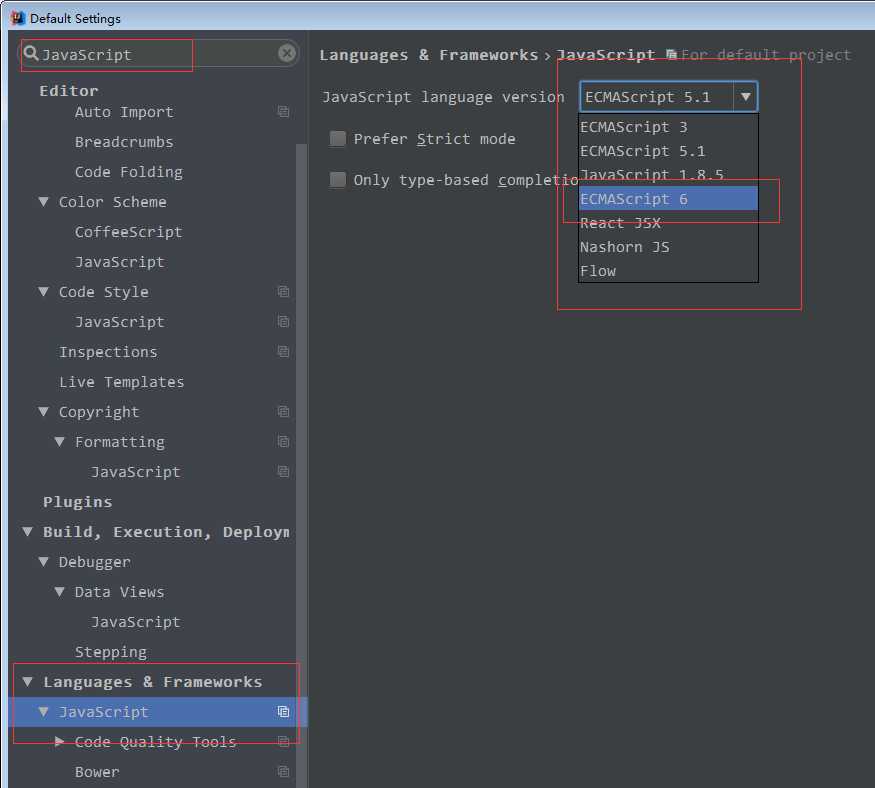Click the Languages & Frameworks breadcrumb link
This screenshot has height=788, width=875.
(x=428, y=55)
